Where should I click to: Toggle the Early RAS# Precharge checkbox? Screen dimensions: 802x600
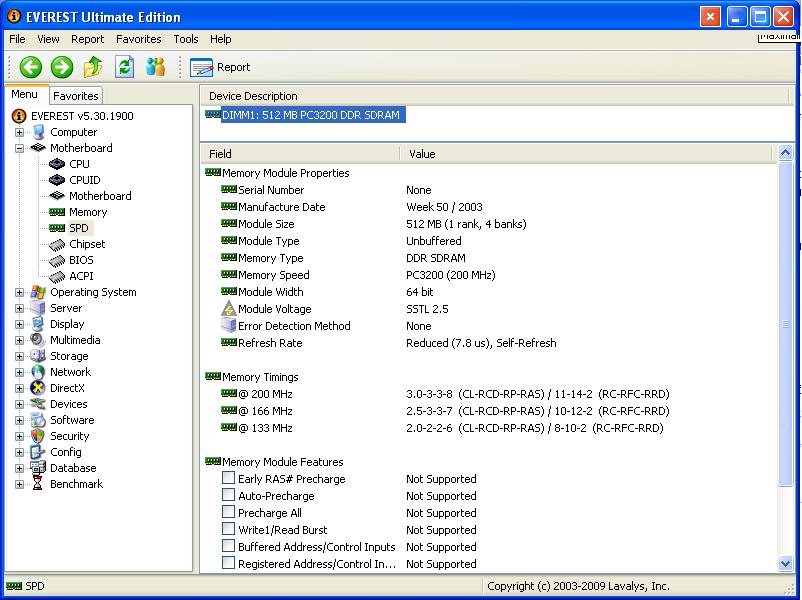(x=229, y=479)
